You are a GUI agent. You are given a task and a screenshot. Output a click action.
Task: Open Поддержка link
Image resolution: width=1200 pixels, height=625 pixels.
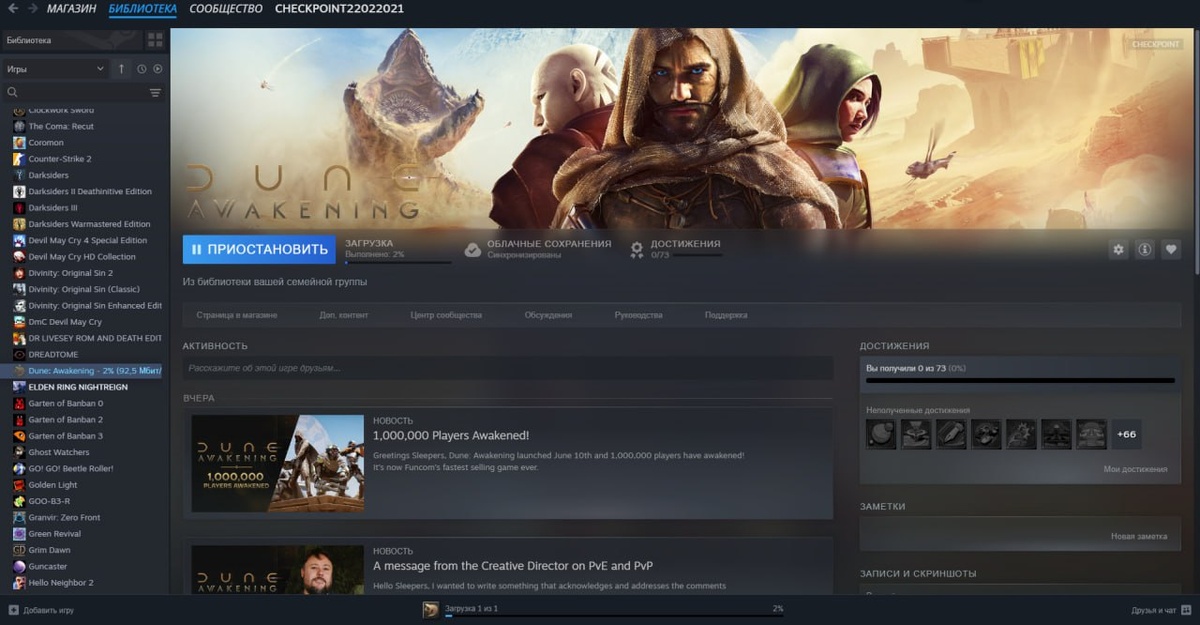coord(726,315)
